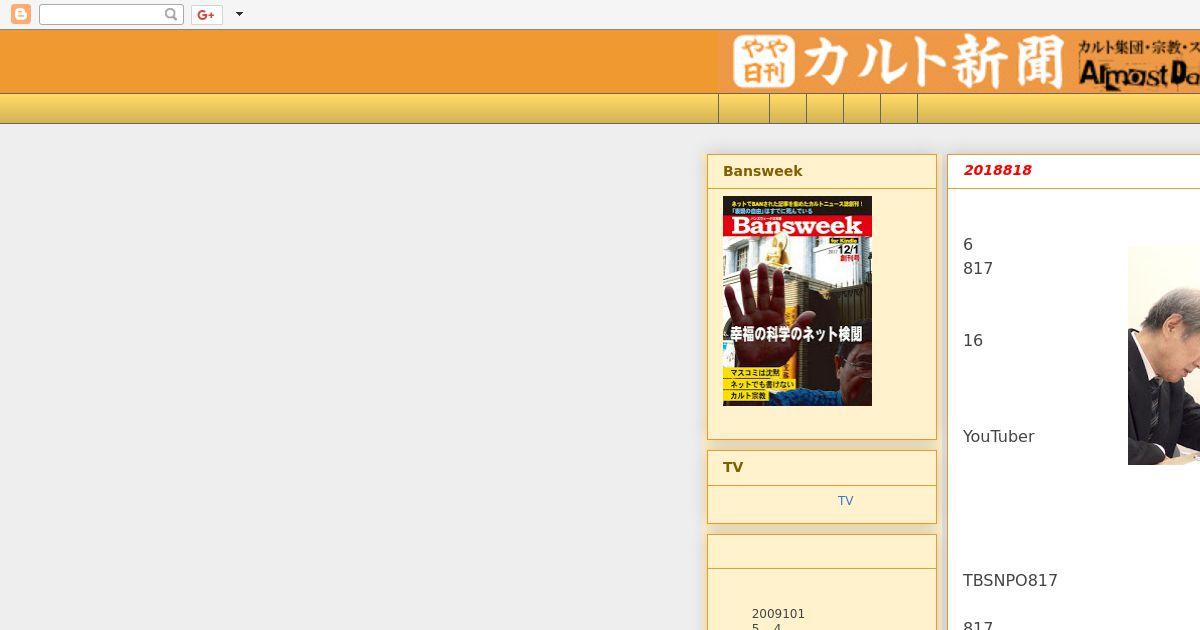This screenshot has width=1200, height=630.
Task: Follow the small TV link
Action: point(845,501)
